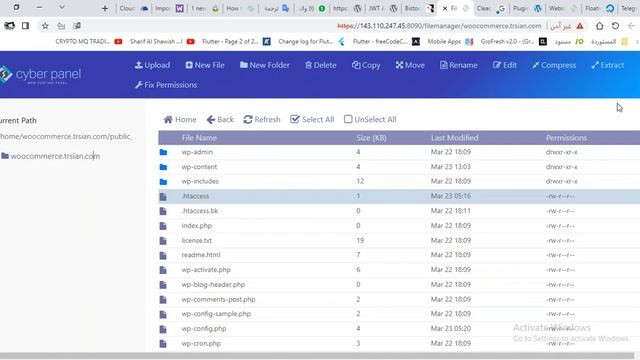Click the Cyber Panel logo
The image size is (640, 360).
point(40,75)
